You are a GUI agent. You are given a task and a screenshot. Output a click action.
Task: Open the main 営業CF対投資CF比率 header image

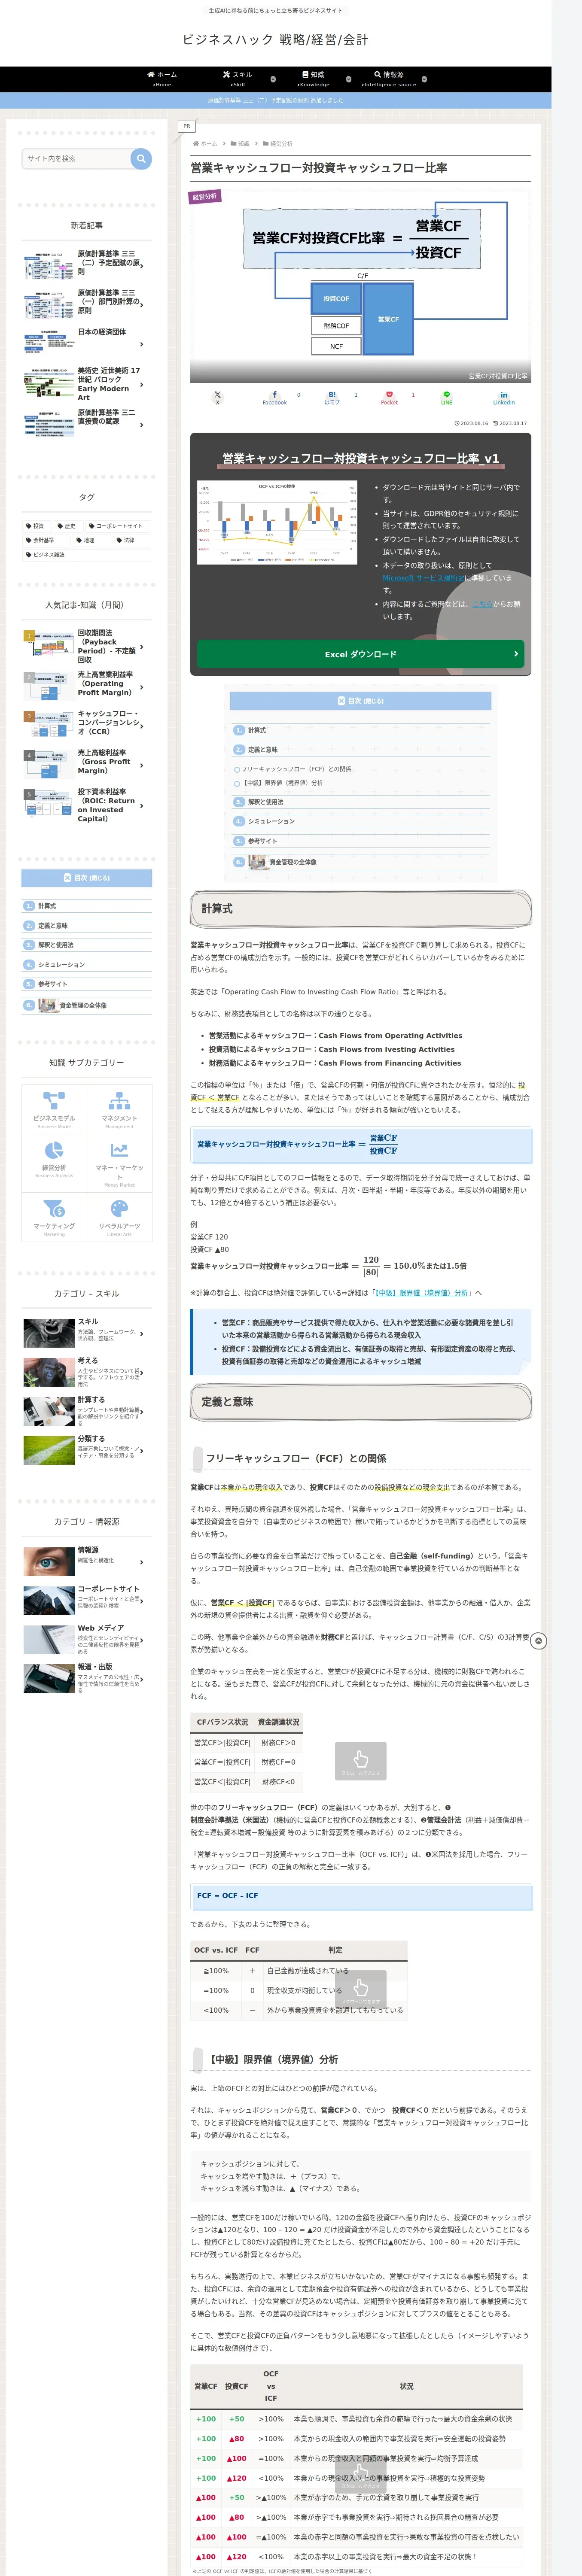[x=360, y=285]
